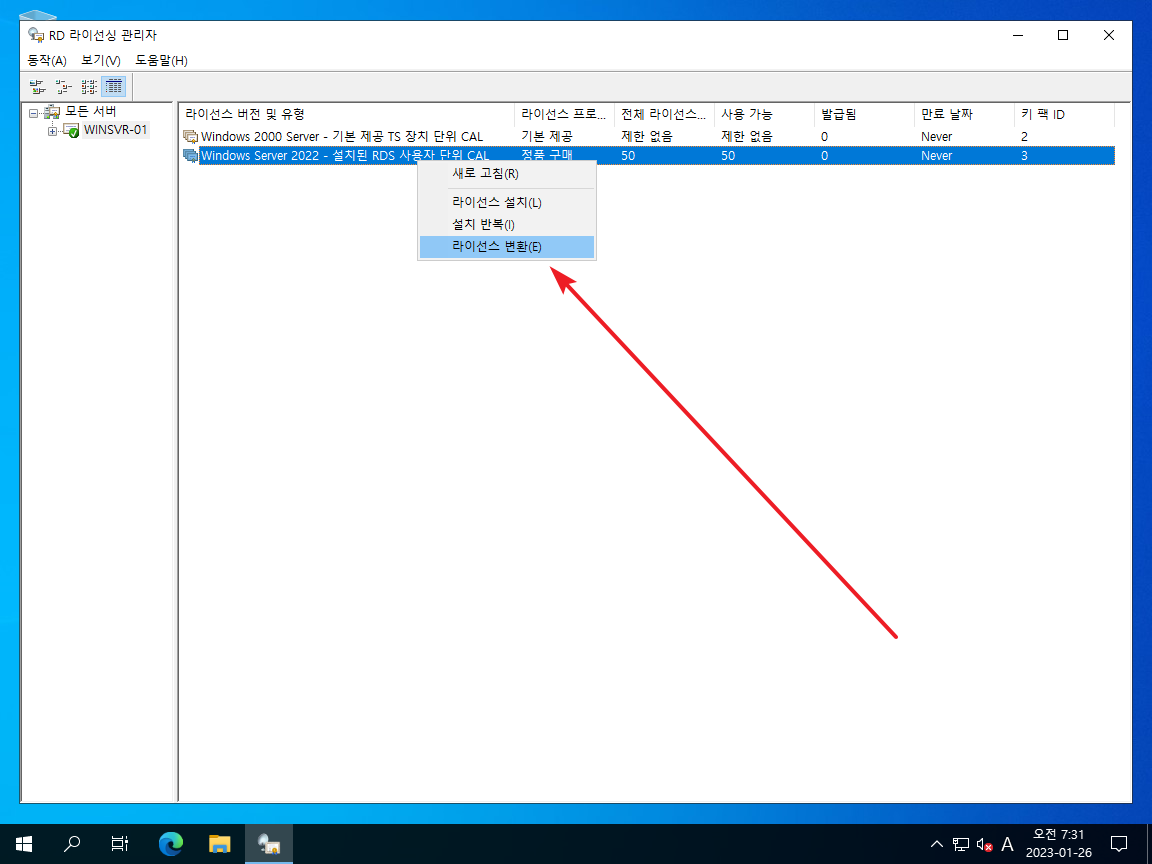Click the Never expiry cell of Windows 2000 row
1152x864 pixels.
click(x=937, y=137)
